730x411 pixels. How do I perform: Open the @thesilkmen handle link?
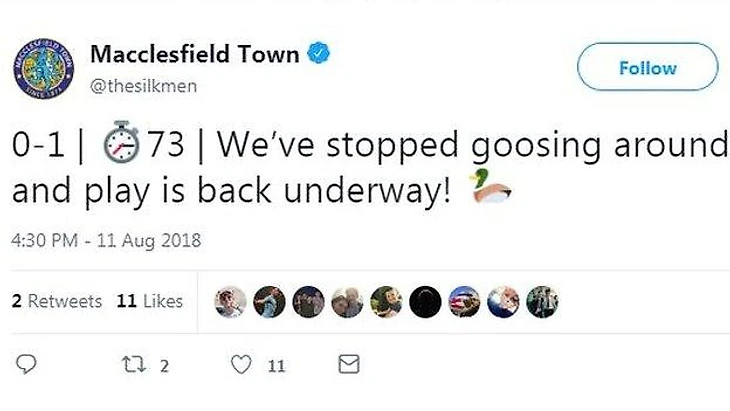pos(143,86)
